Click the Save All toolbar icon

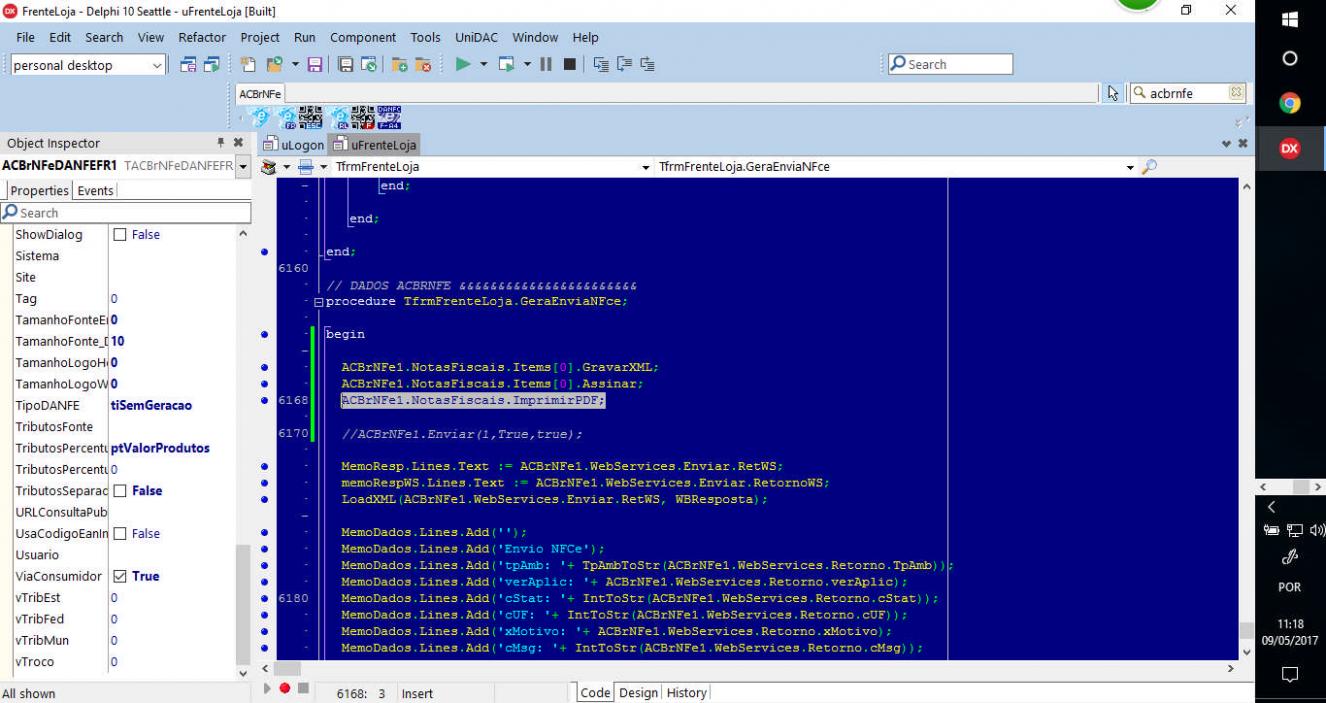[x=345, y=65]
